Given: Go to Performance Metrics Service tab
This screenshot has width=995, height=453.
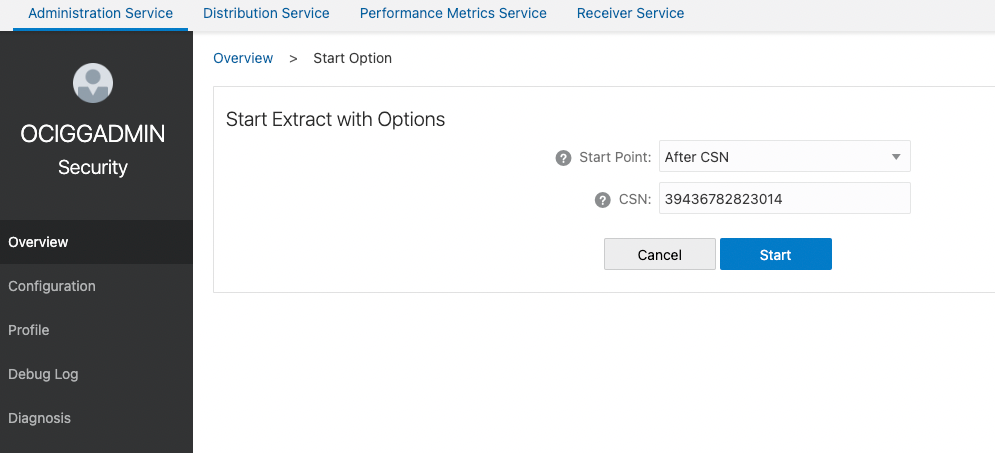Looking at the screenshot, I should 453,13.
